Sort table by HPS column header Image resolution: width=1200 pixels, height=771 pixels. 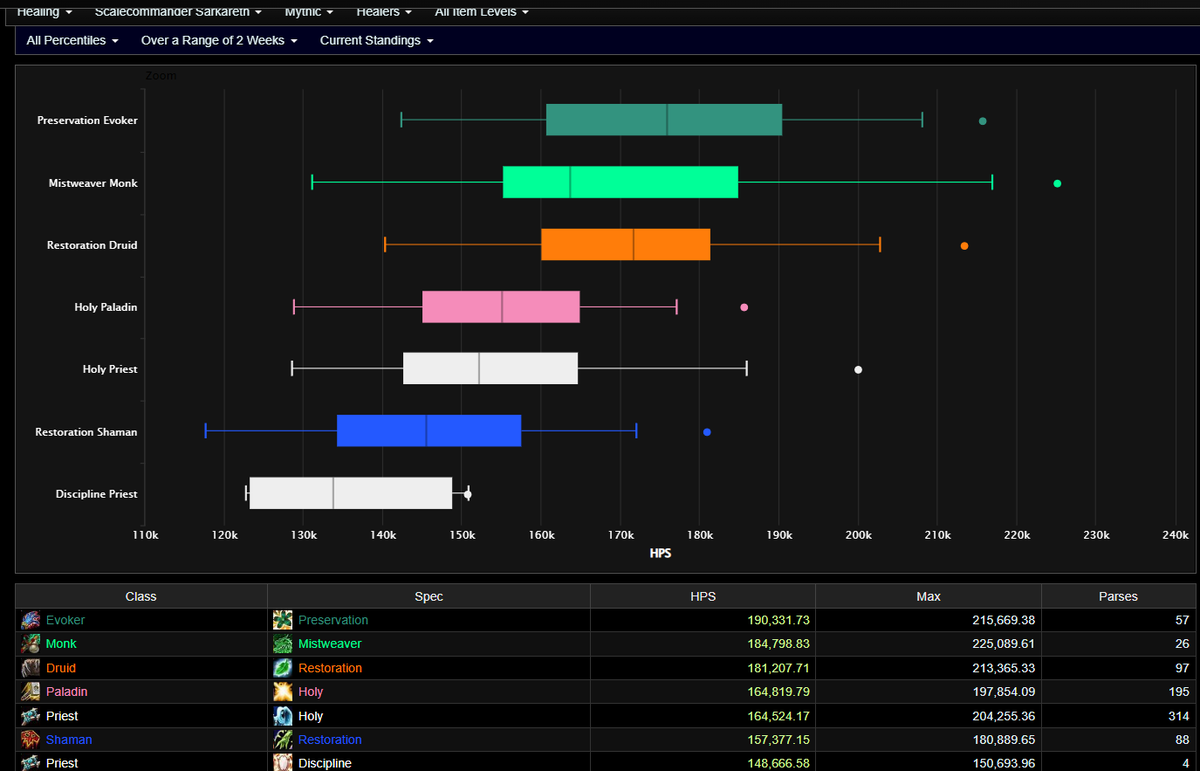[702, 596]
